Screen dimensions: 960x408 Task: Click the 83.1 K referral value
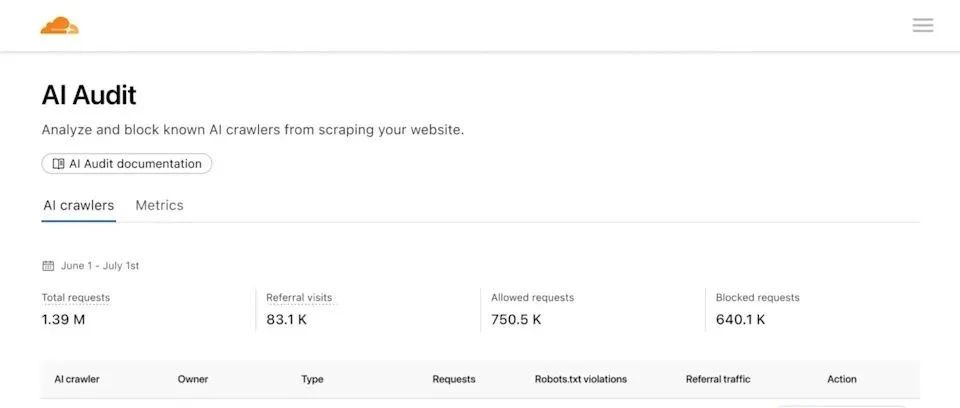click(x=287, y=319)
